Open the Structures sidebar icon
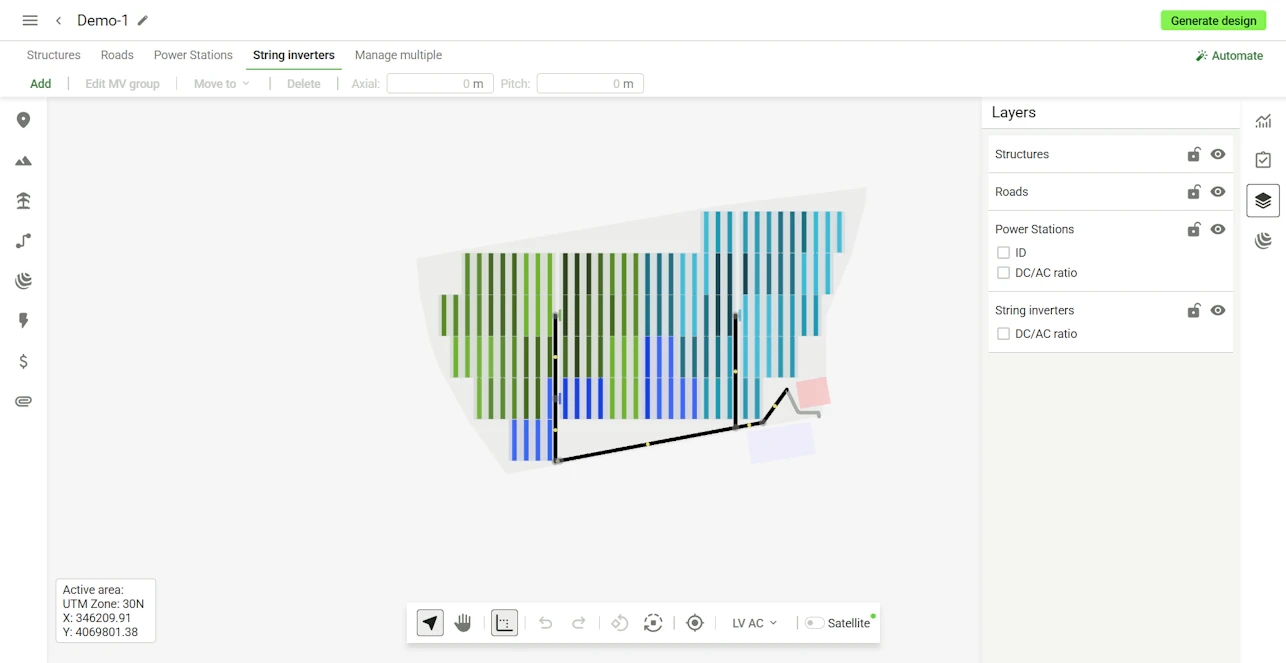Screen dimensions: 1286x663 [x=23, y=201]
